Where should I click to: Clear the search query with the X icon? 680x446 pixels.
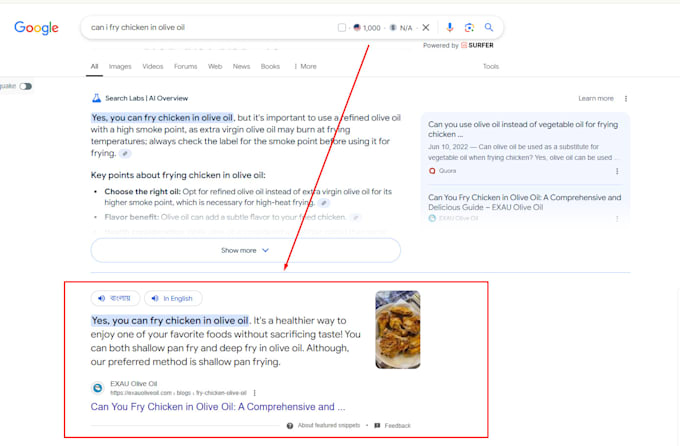[426, 28]
